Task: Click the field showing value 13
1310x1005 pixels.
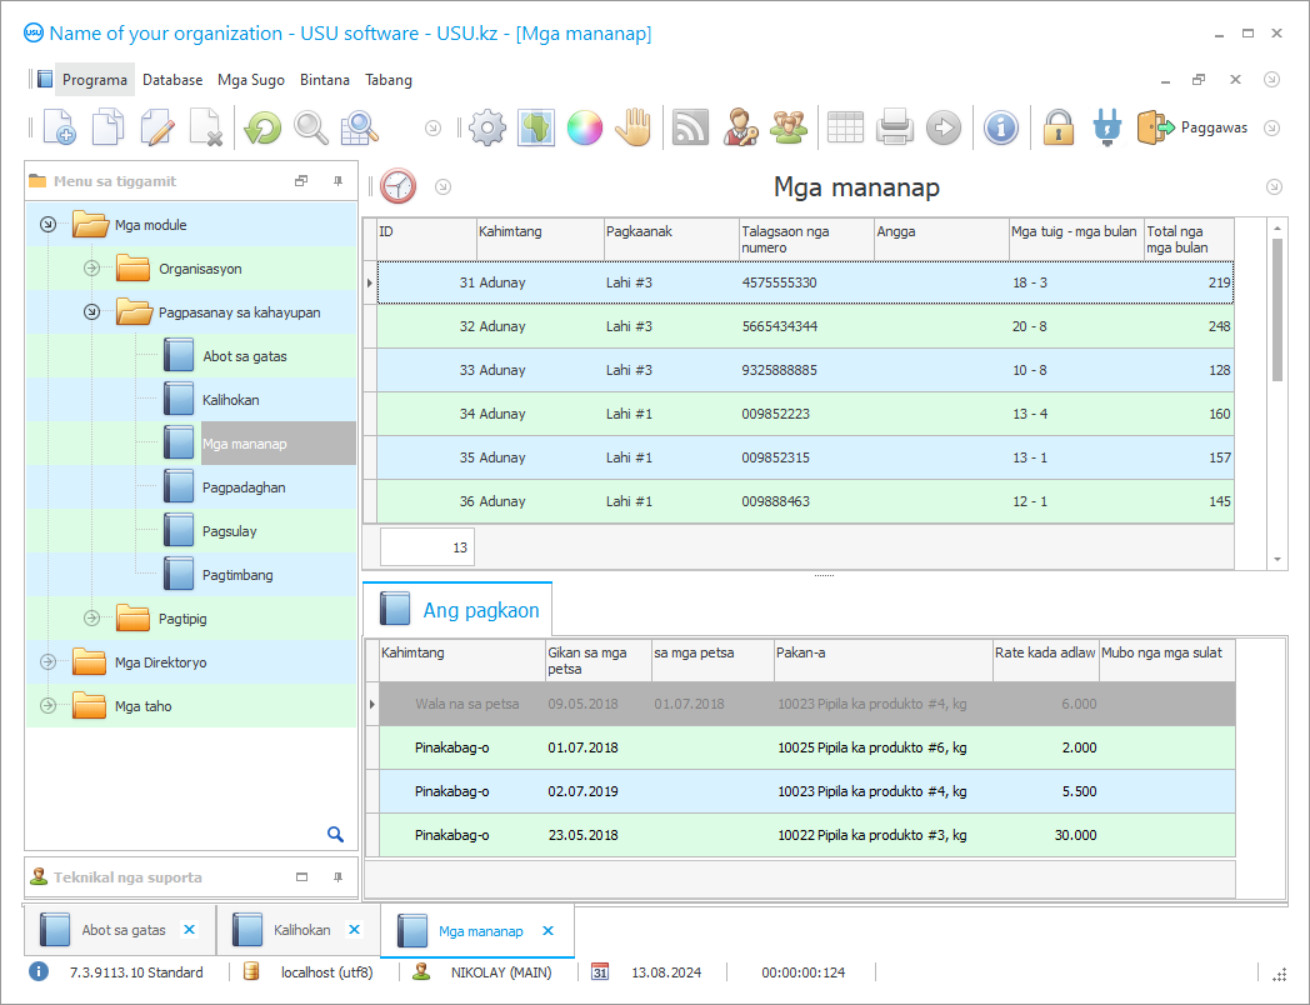Action: pos(427,547)
